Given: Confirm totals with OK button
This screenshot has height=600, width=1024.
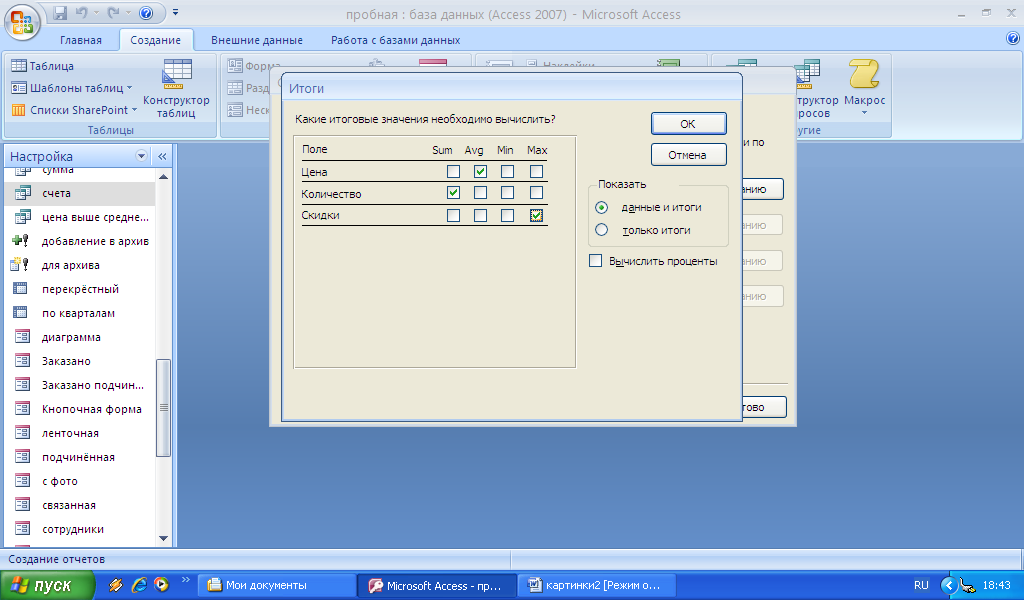Looking at the screenshot, I should coord(688,124).
